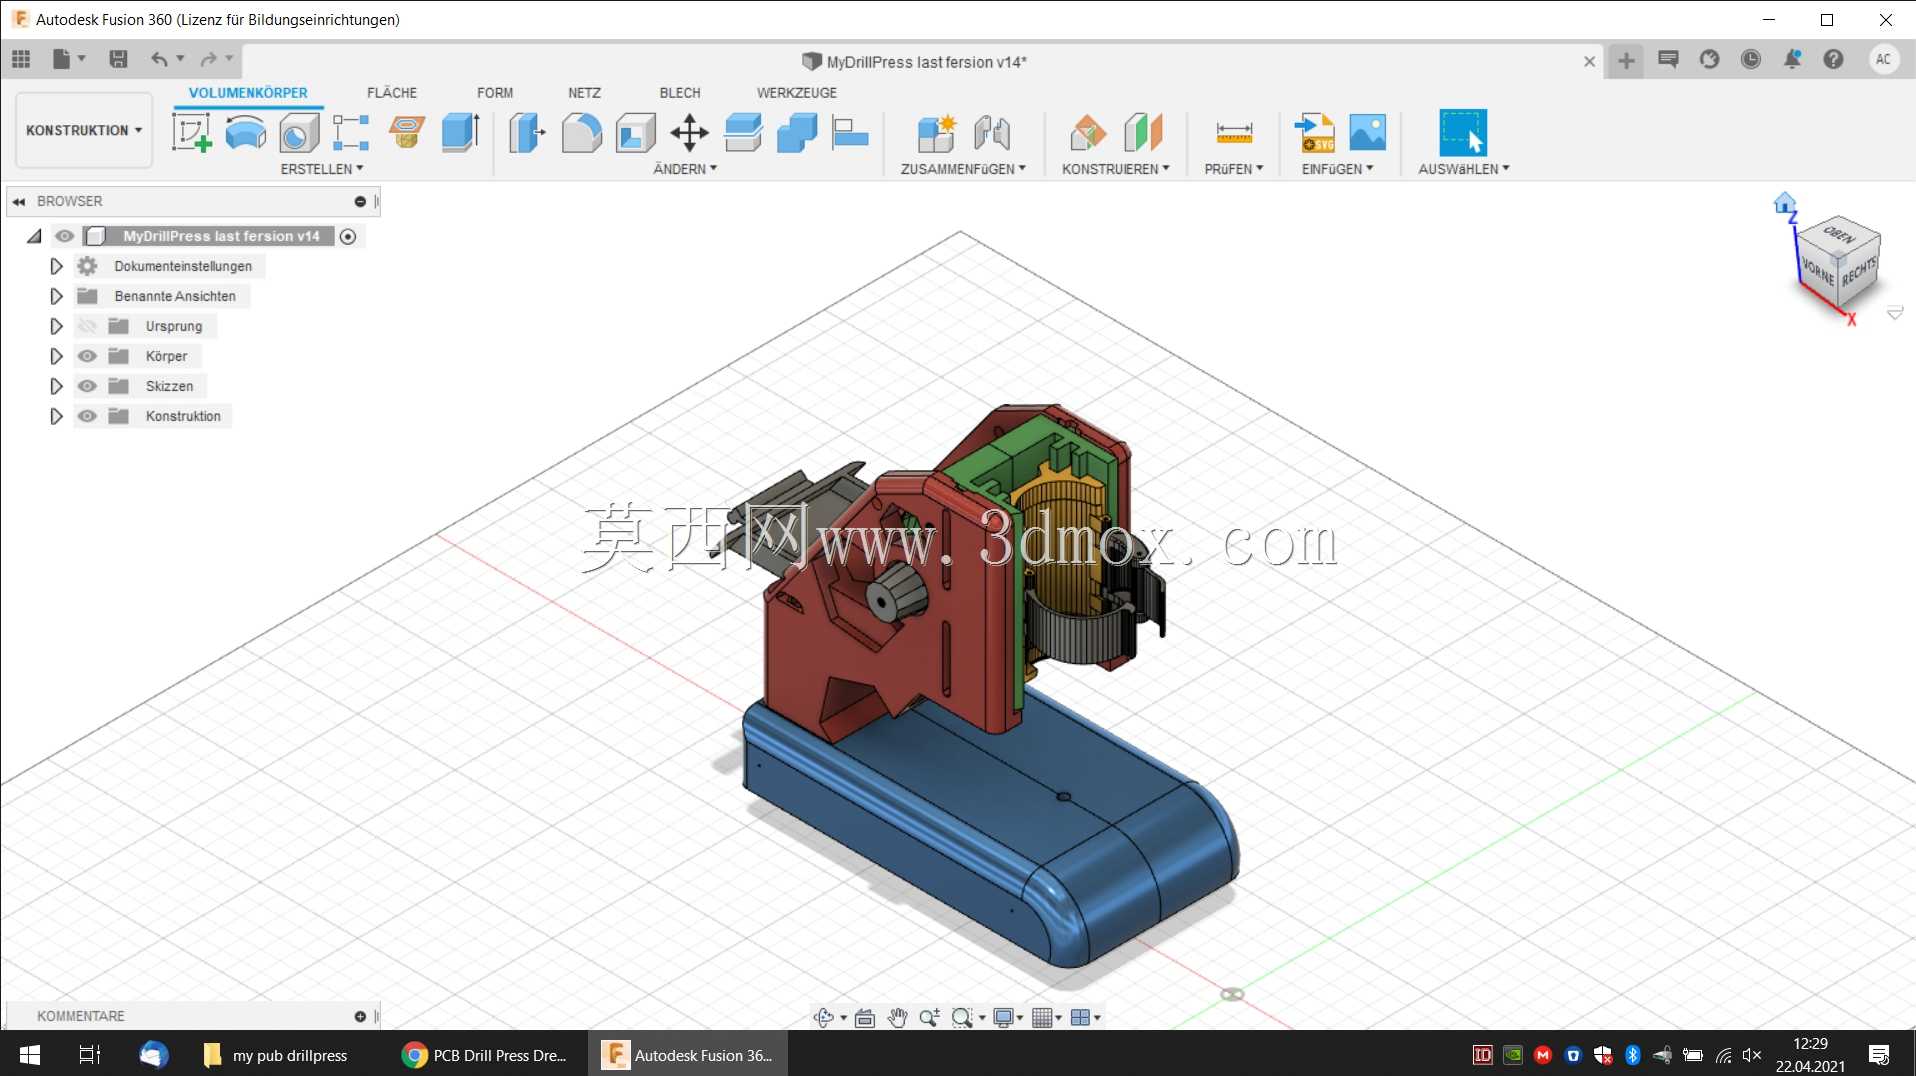Screen dimensions: 1916x1076
Task: Hide the Konstruktion folder
Action: [87, 416]
